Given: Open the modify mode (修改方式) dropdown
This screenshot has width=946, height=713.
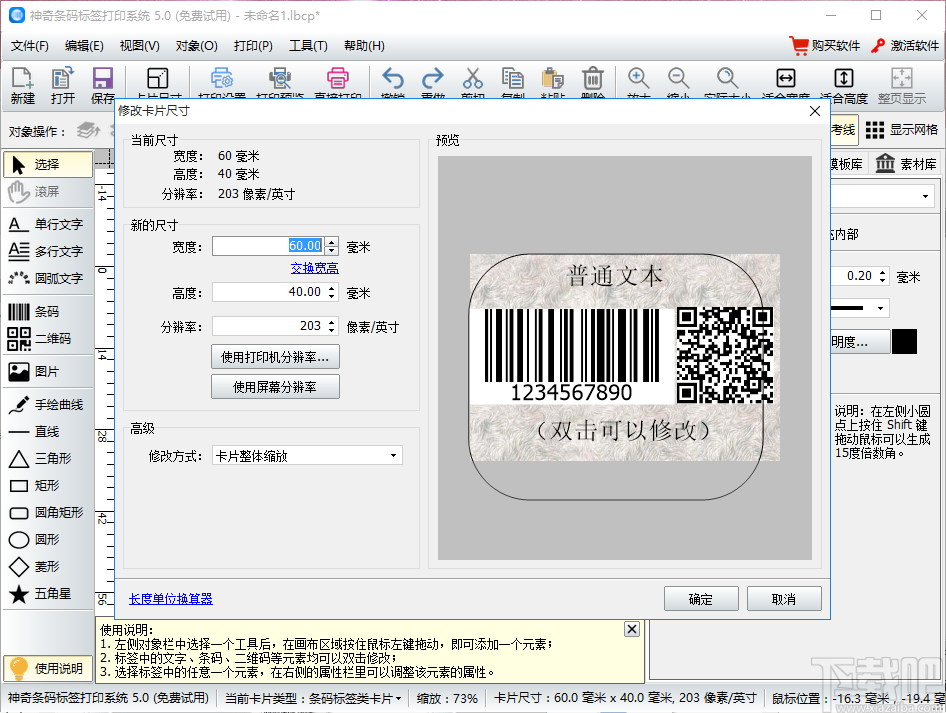Looking at the screenshot, I should (307, 456).
